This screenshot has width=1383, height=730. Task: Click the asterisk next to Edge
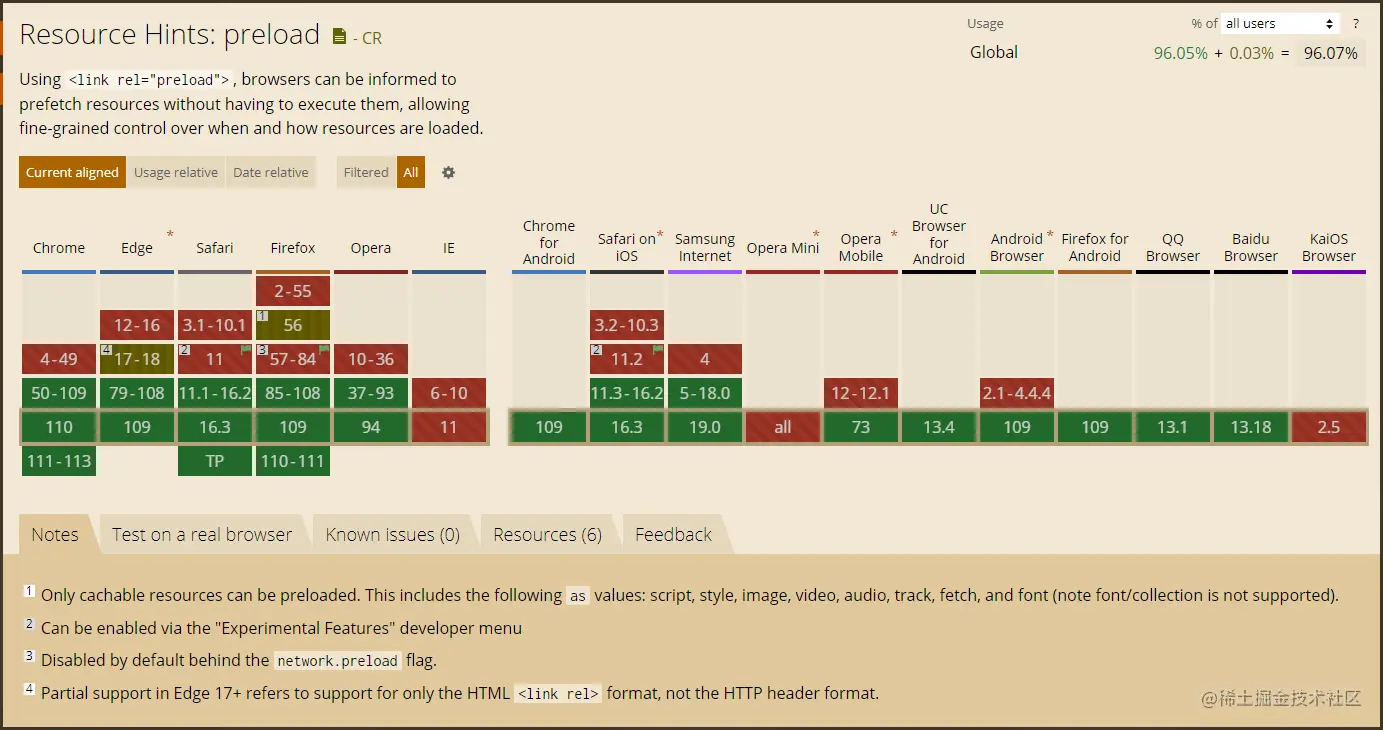170,235
